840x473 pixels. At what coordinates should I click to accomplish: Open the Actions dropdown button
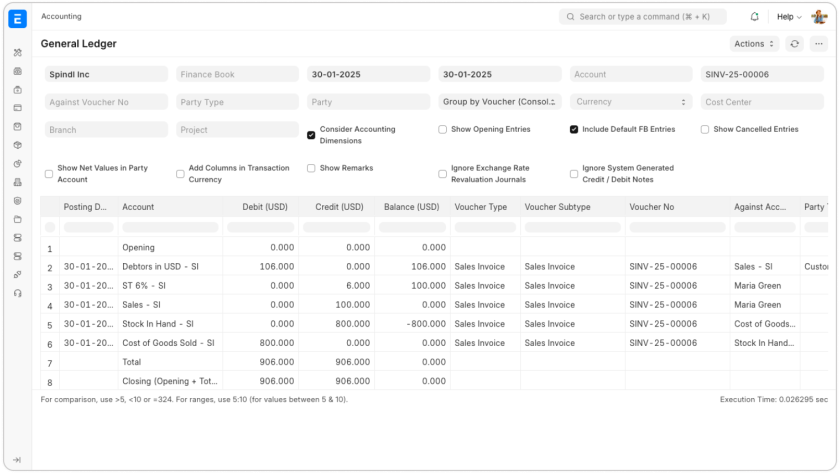tap(755, 44)
